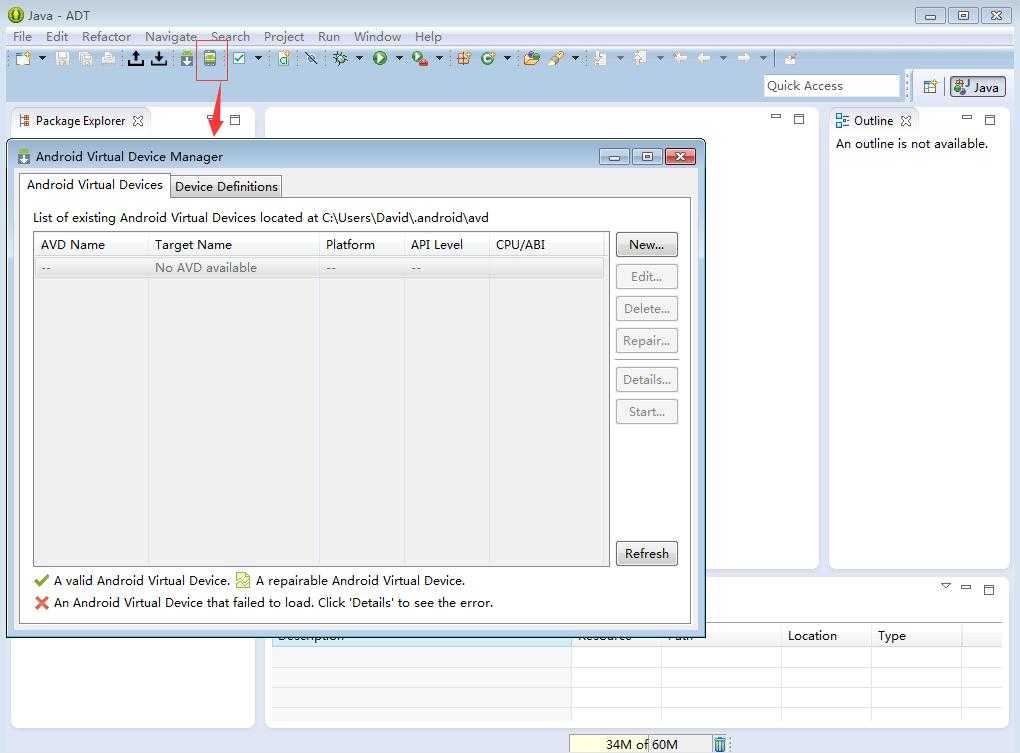The image size is (1020, 753).
Task: Click the New Java Class icon
Action: [488, 59]
